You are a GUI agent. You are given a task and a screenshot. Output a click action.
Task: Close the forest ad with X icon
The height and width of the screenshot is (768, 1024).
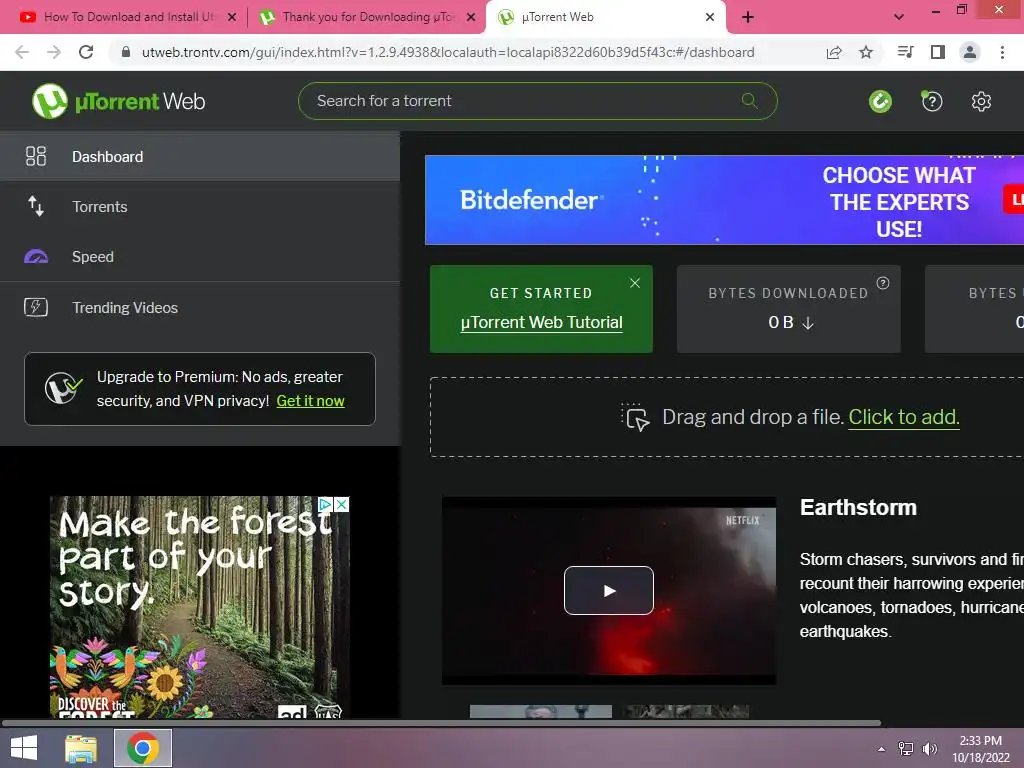pyautogui.click(x=342, y=504)
